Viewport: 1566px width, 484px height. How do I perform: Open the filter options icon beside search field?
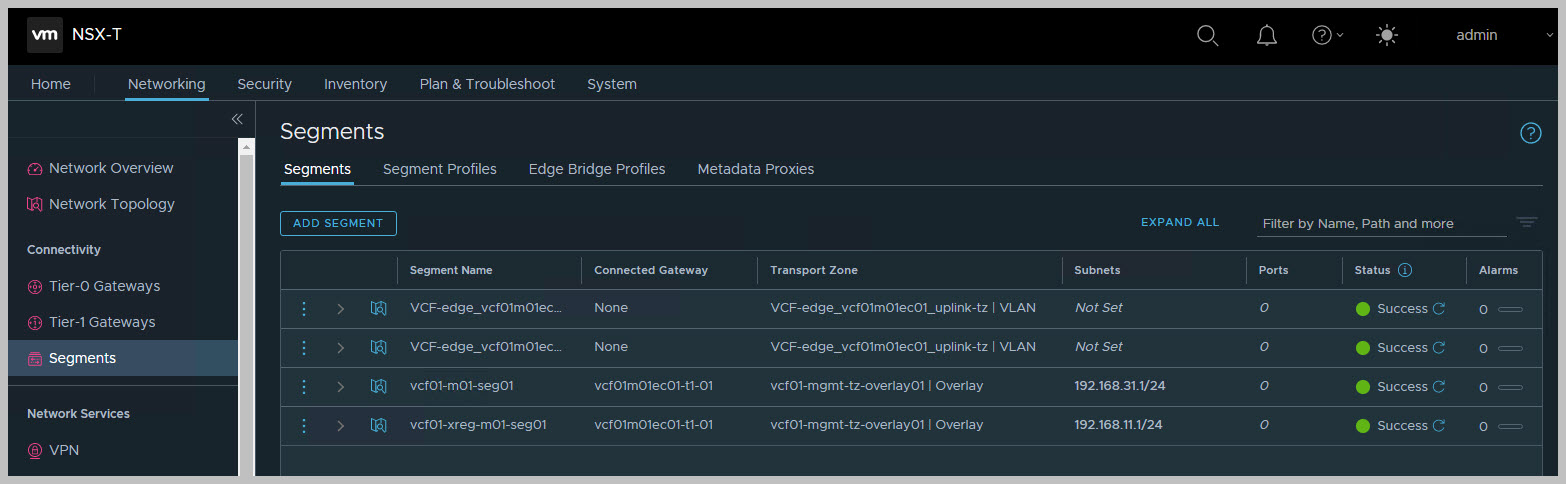click(x=1526, y=222)
